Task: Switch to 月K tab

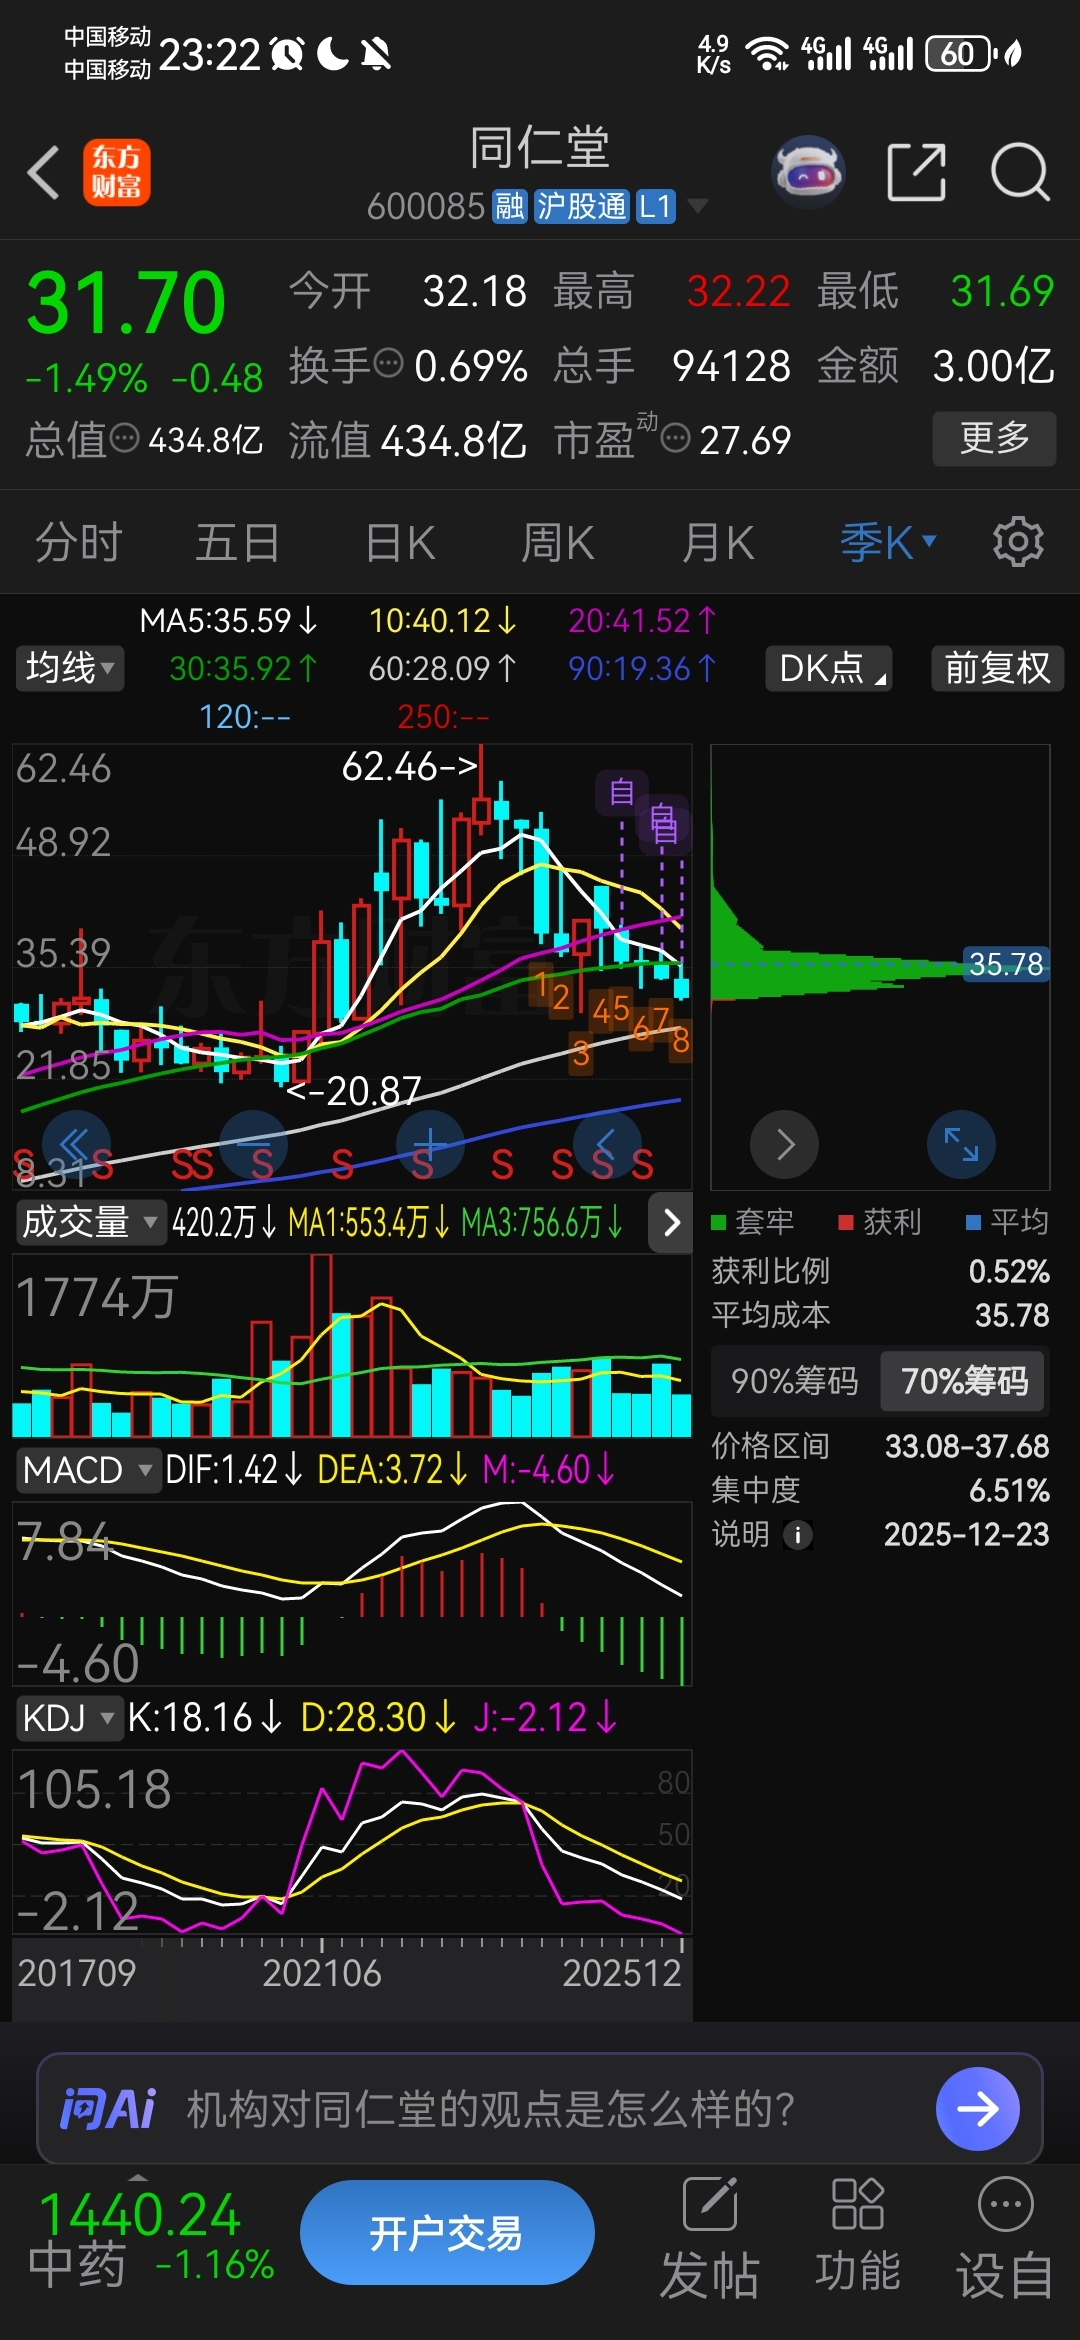Action: 718,543
